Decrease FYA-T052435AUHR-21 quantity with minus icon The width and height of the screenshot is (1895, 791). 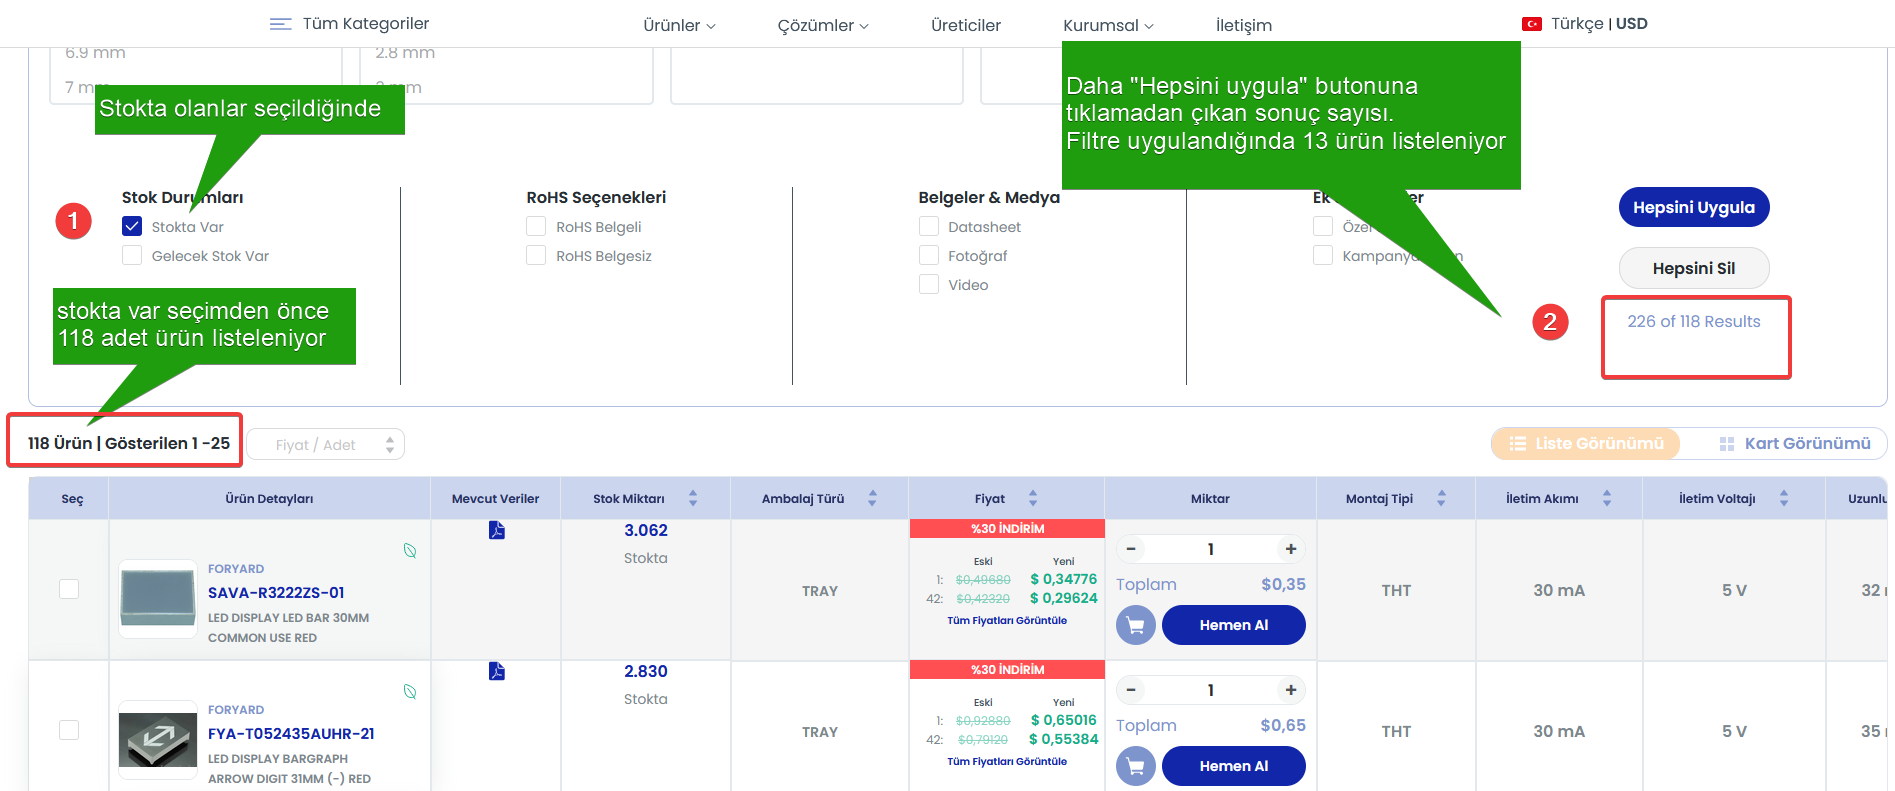point(1131,690)
